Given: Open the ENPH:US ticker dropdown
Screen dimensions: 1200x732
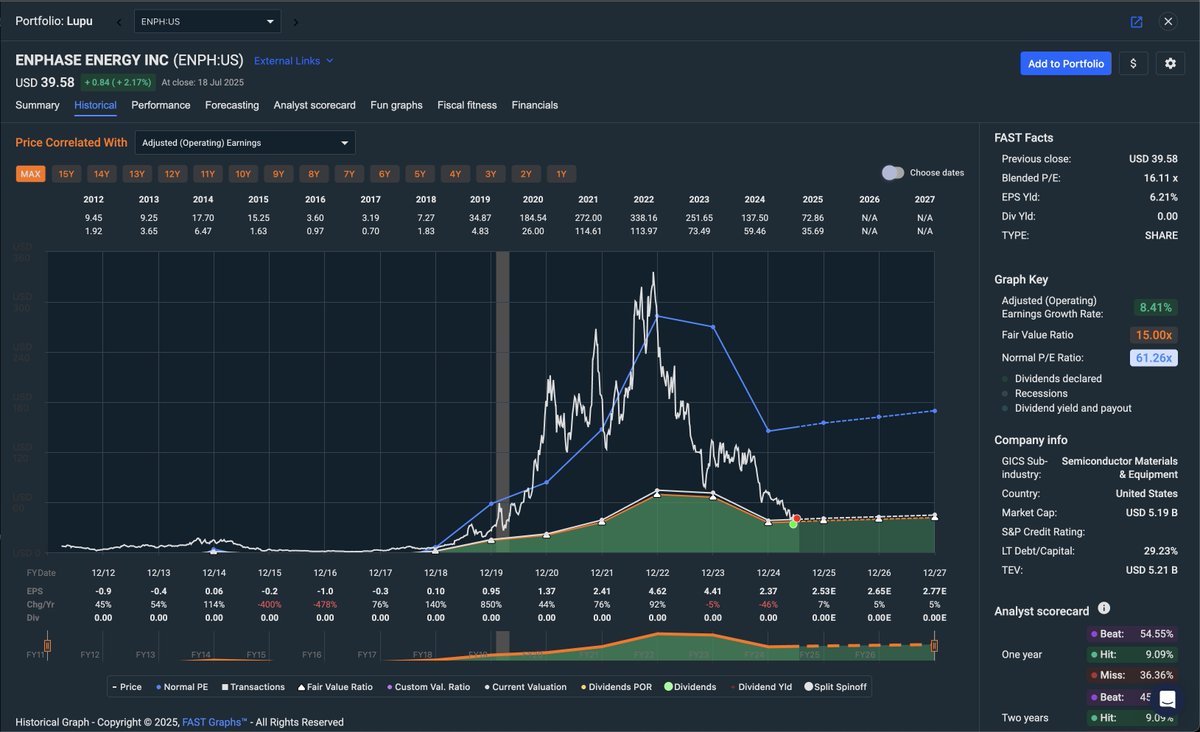Looking at the screenshot, I should [208, 22].
